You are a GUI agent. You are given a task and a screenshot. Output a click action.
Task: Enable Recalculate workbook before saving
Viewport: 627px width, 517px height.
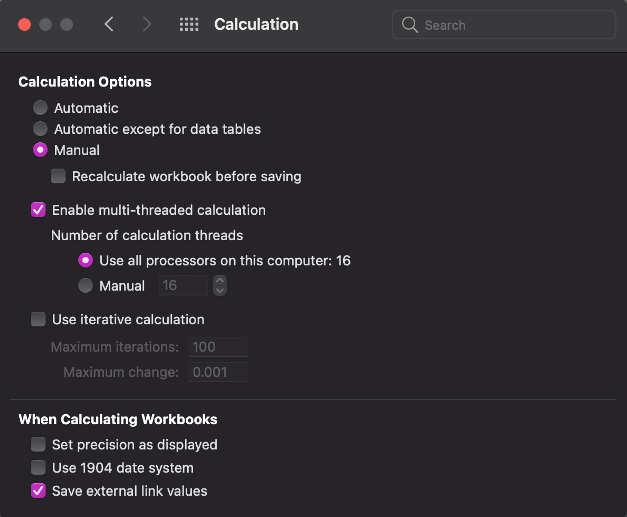point(59,176)
